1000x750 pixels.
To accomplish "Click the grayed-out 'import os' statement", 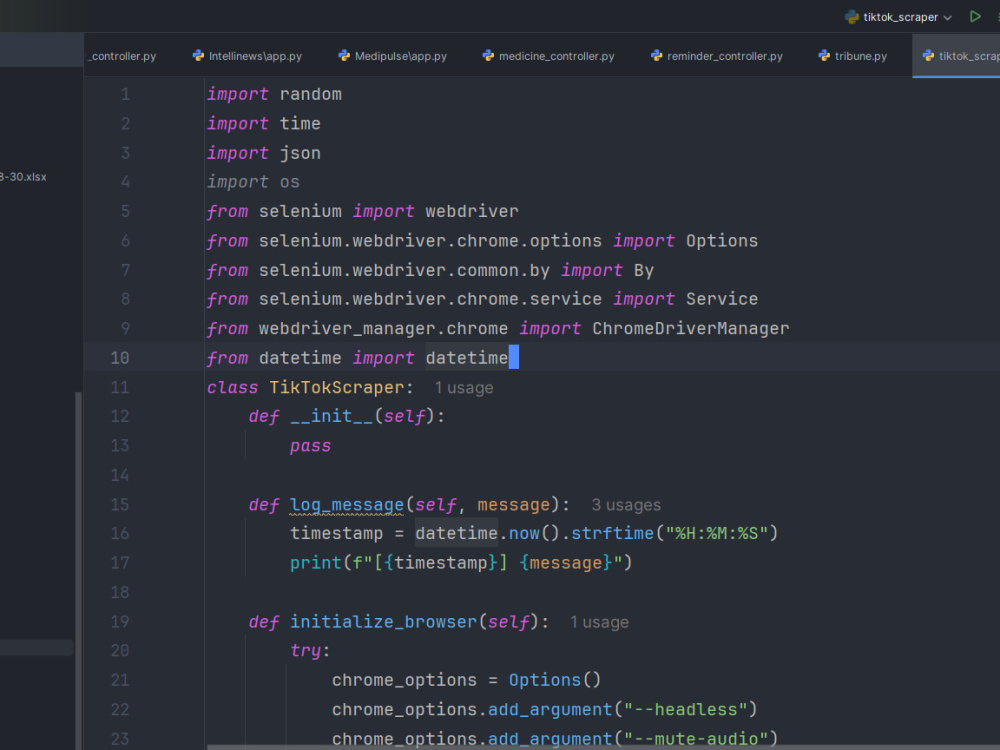I will pos(253,182).
